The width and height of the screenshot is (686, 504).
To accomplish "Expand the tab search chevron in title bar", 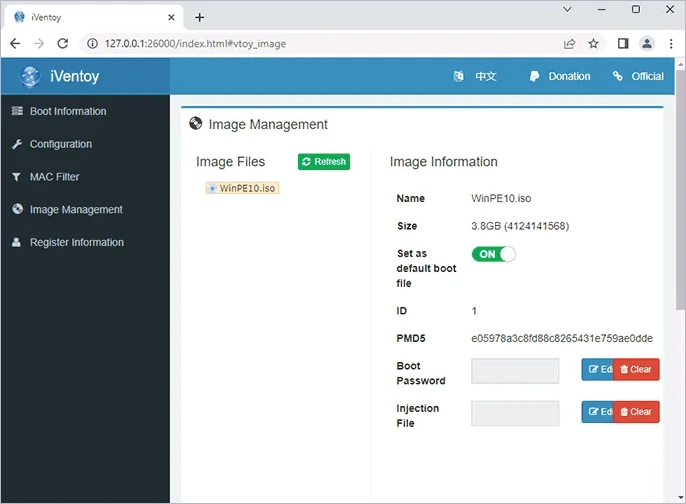I will point(567,10).
